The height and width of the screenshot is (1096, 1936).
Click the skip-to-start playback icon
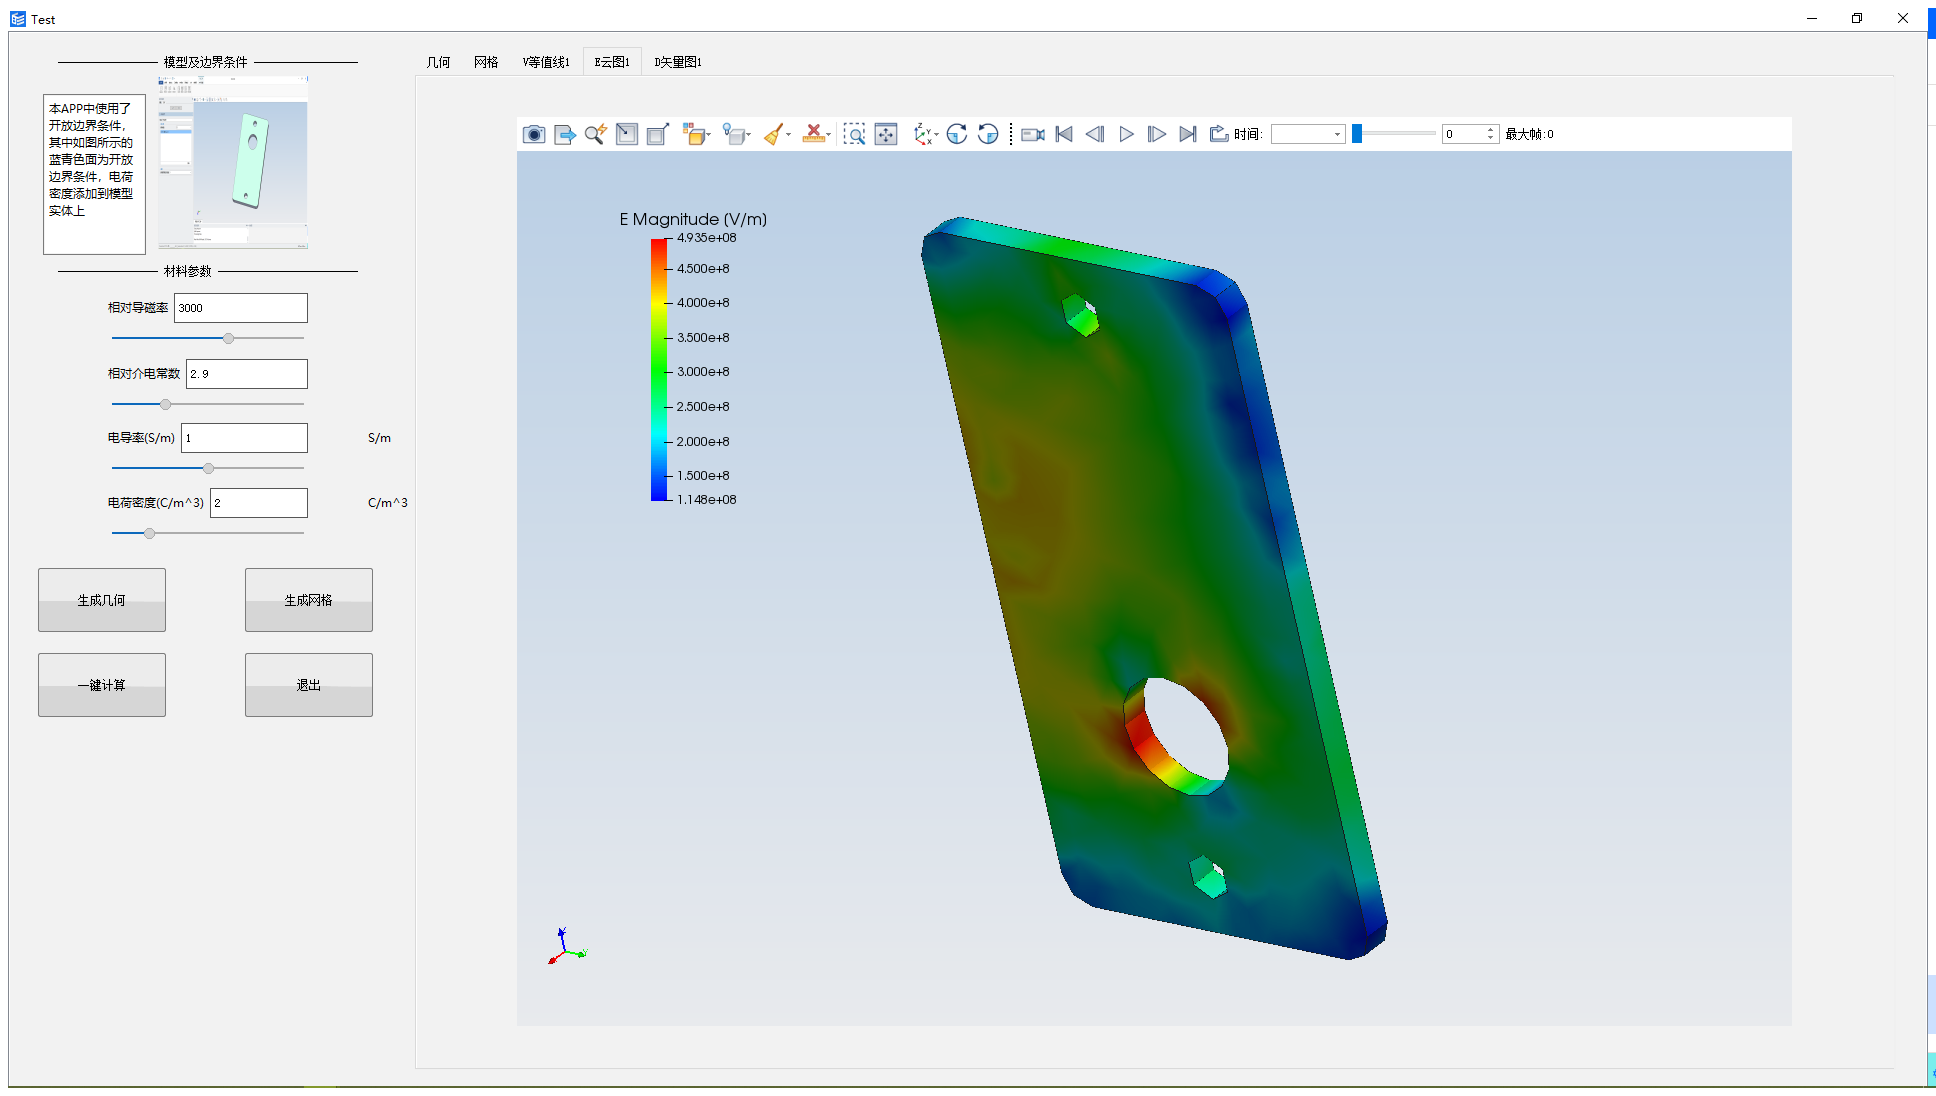pos(1064,133)
